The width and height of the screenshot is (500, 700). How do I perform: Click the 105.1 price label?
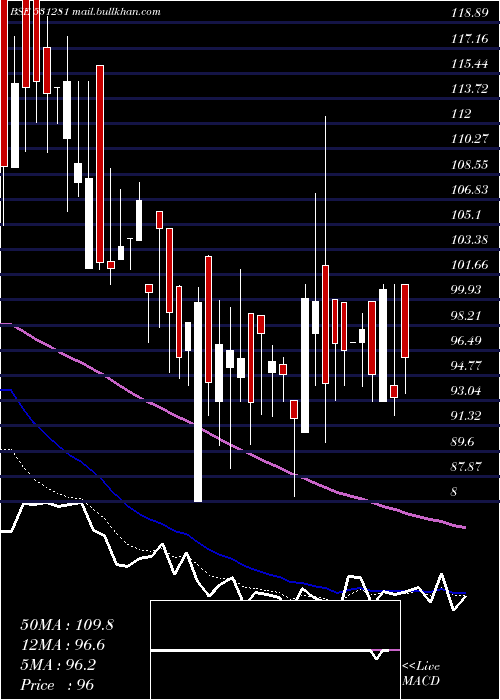coord(466,215)
